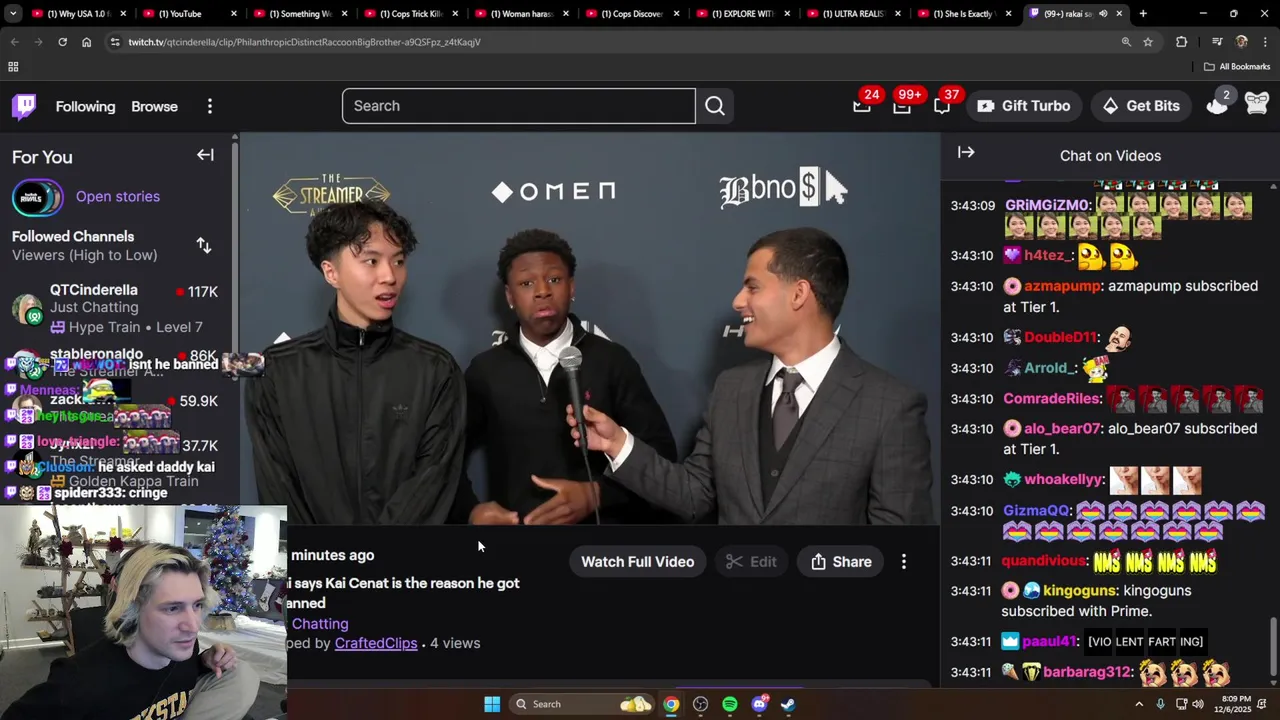This screenshot has width=1280, height=720.
Task: Click the Get Bits button
Action: (1141, 106)
